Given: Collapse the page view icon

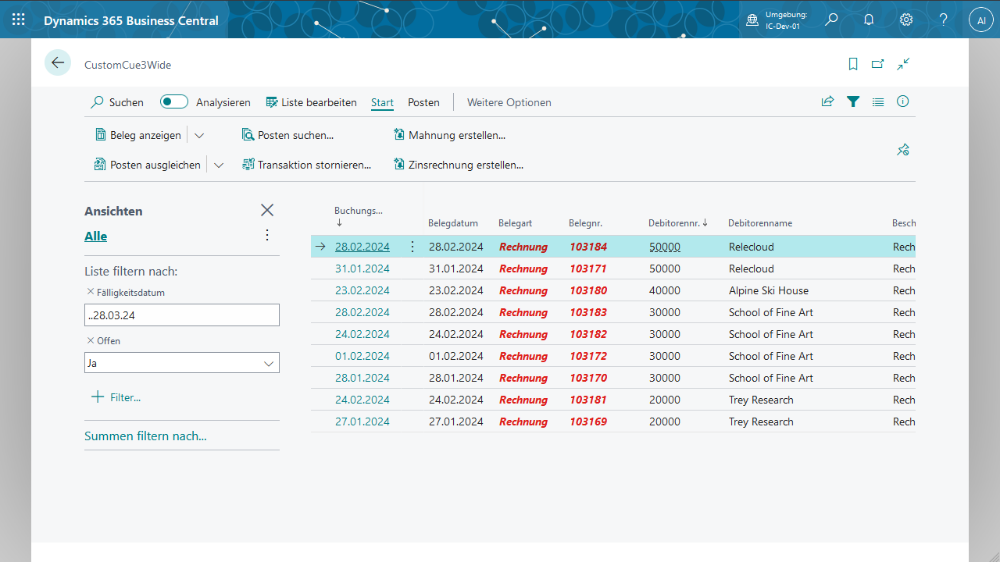Looking at the screenshot, I should [903, 64].
